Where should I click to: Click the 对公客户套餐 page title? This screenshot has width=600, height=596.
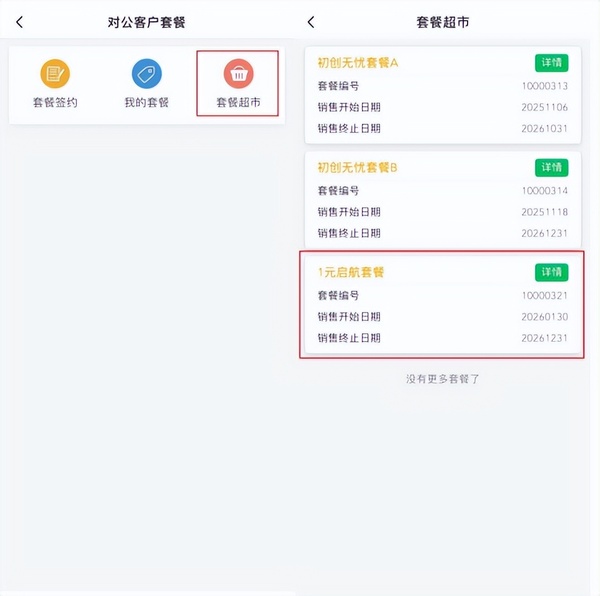pos(146,22)
